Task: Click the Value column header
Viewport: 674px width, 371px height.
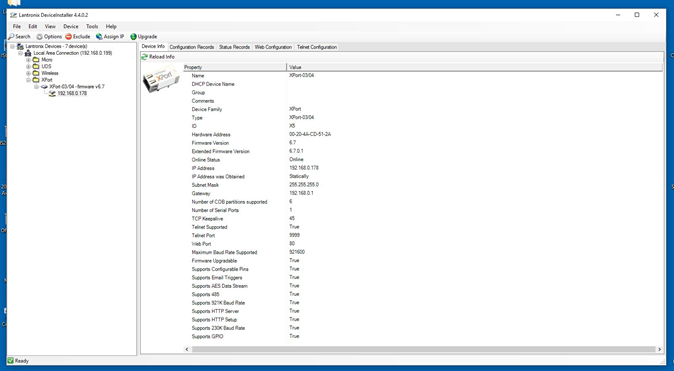Action: (x=475, y=67)
